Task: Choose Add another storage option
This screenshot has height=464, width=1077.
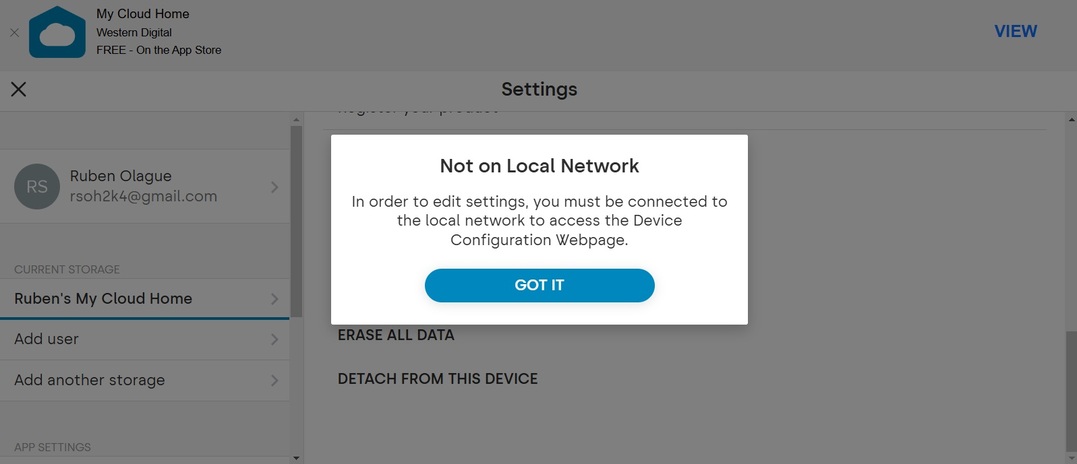Action: click(144, 380)
